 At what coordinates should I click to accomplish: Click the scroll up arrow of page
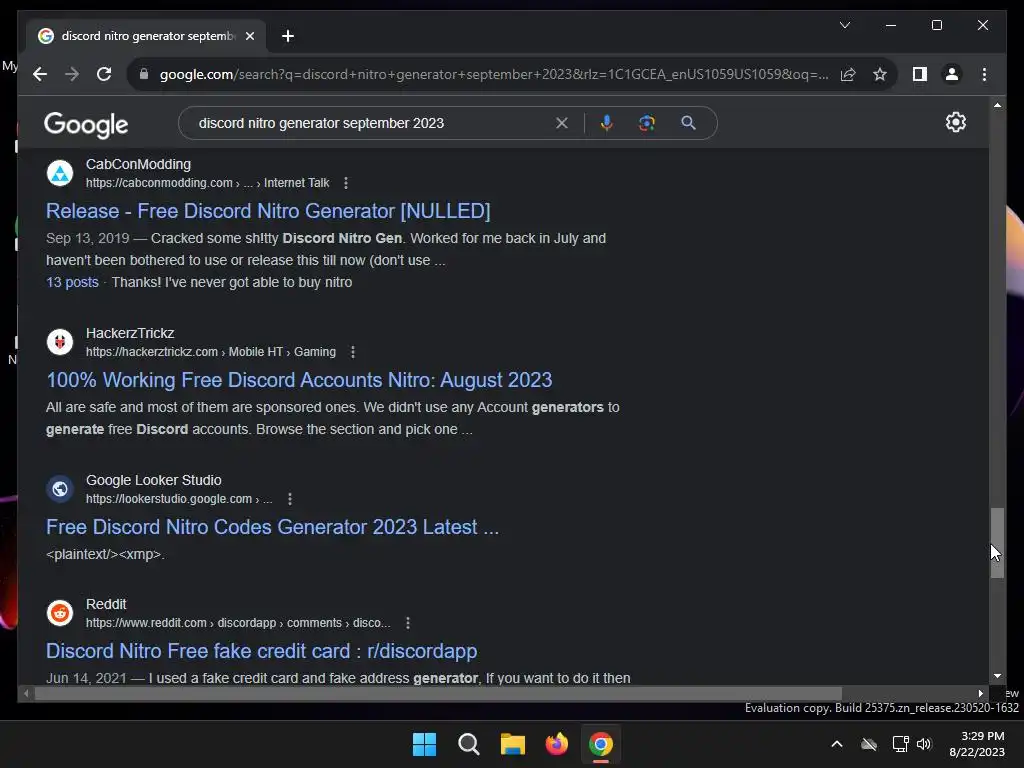[997, 104]
